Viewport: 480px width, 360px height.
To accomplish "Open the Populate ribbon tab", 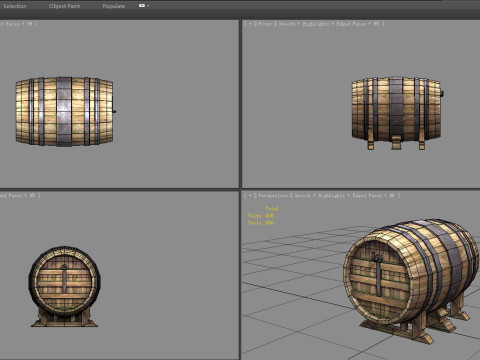I will (114, 6).
